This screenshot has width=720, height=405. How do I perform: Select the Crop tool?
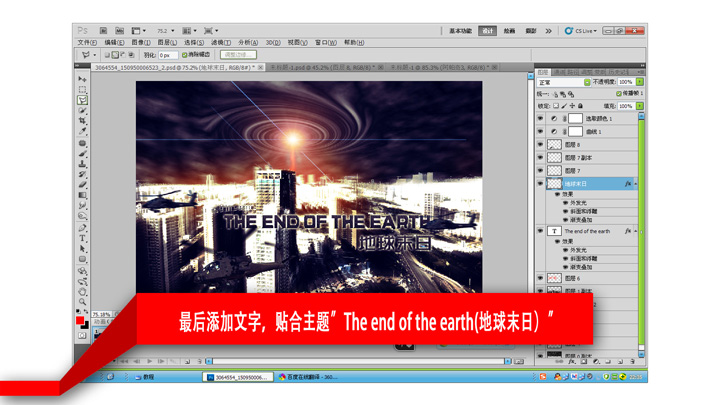point(82,121)
